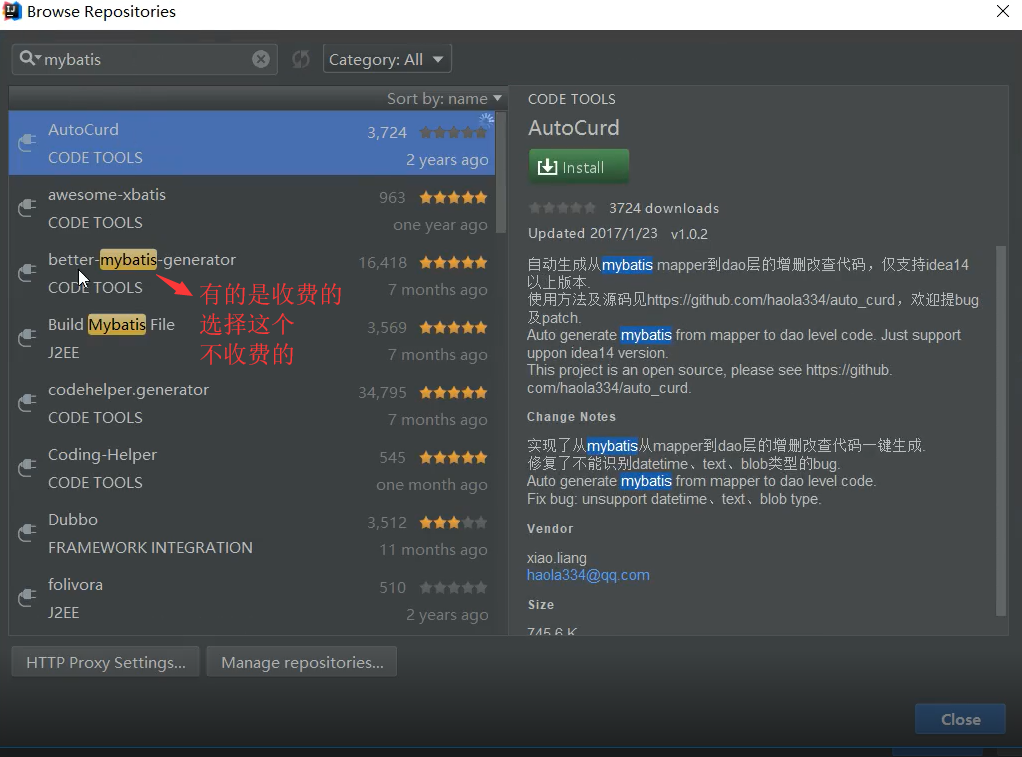Click the better-mybatis-generator plugin icon
This screenshot has height=757, width=1022.
point(27,273)
